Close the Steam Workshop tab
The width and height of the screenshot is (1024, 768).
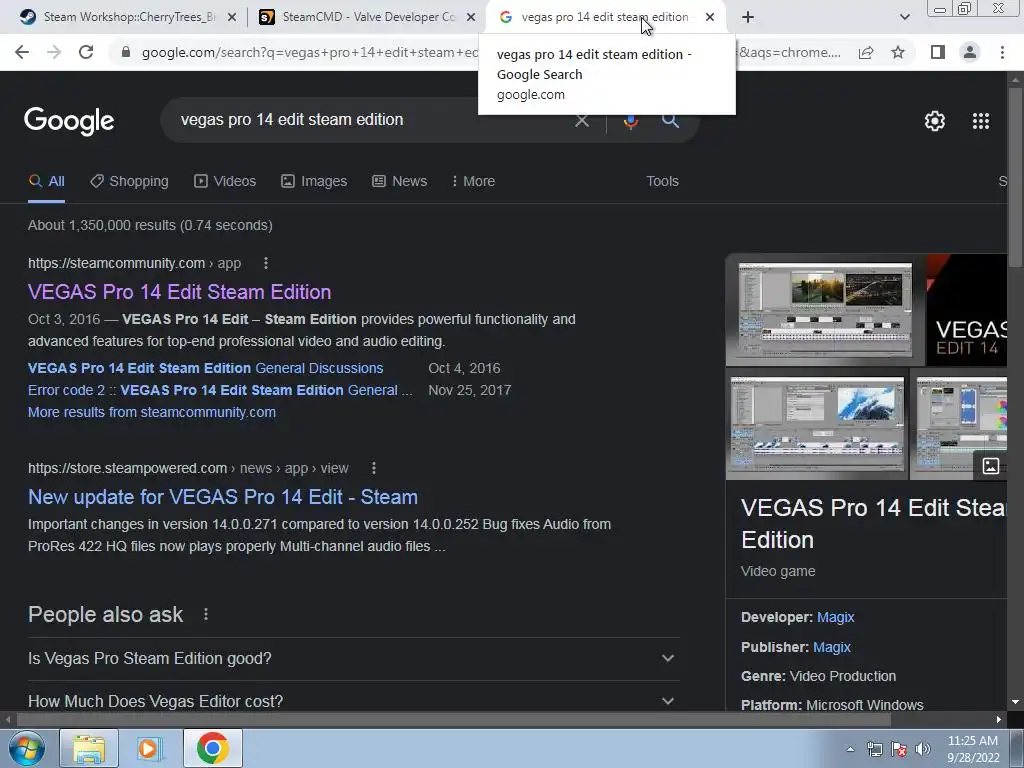pos(231,17)
